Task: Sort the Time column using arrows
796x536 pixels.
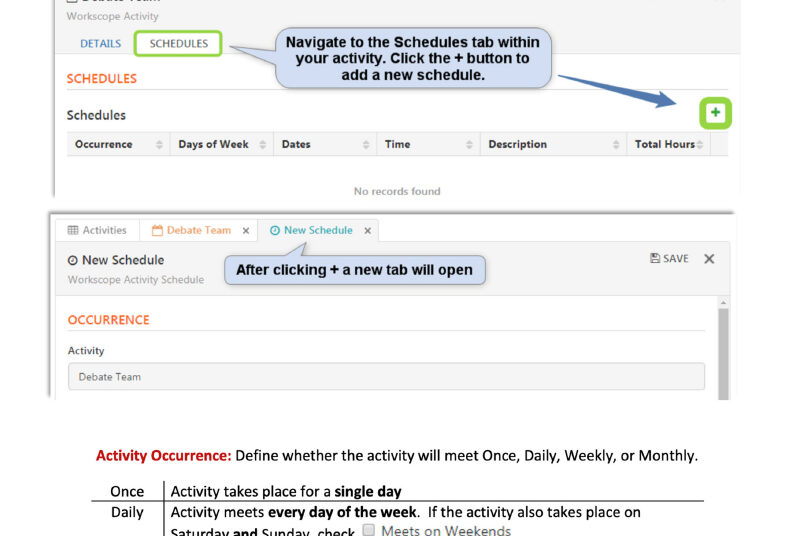Action: (x=469, y=145)
